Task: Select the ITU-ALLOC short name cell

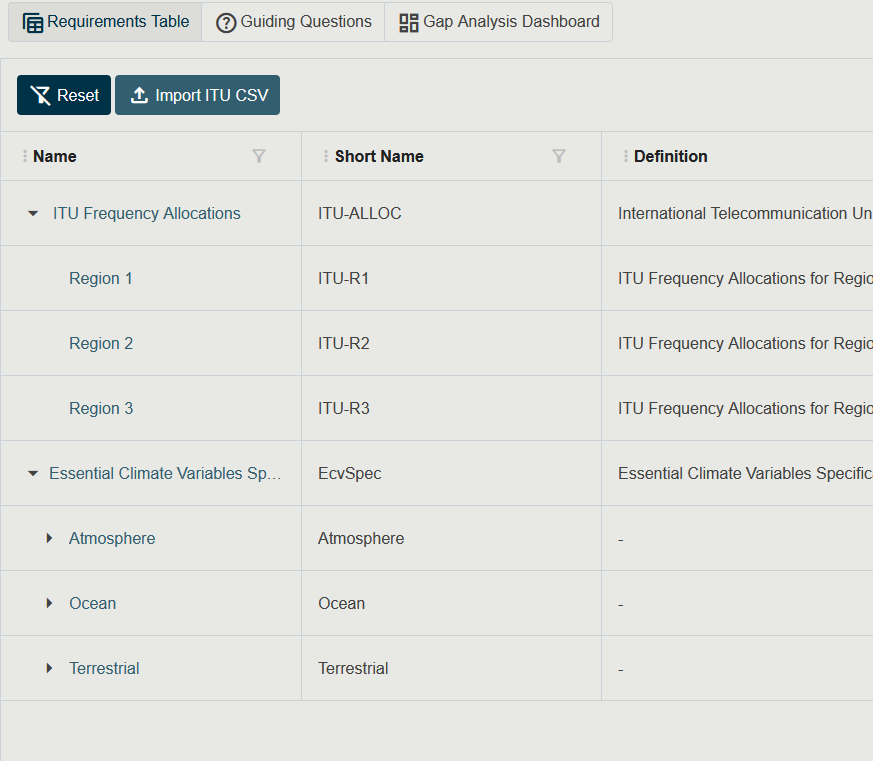Action: click(452, 213)
